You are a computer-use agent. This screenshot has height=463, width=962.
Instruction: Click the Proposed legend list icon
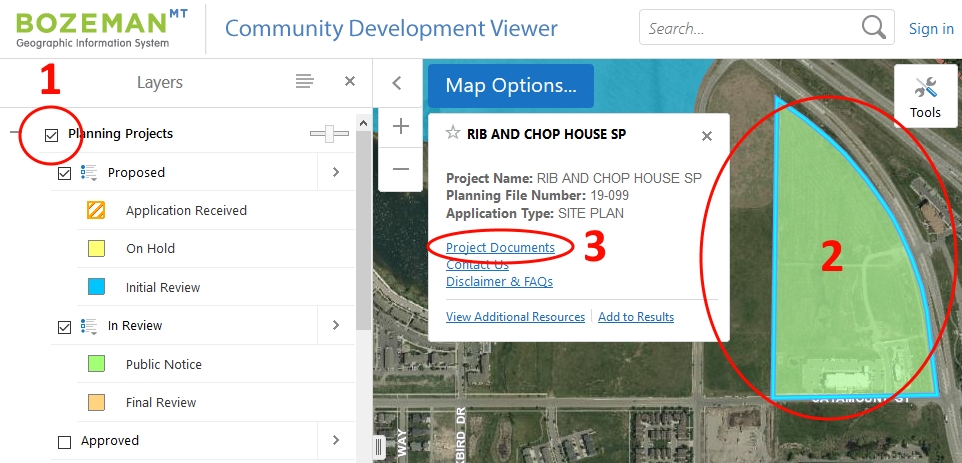(88, 173)
